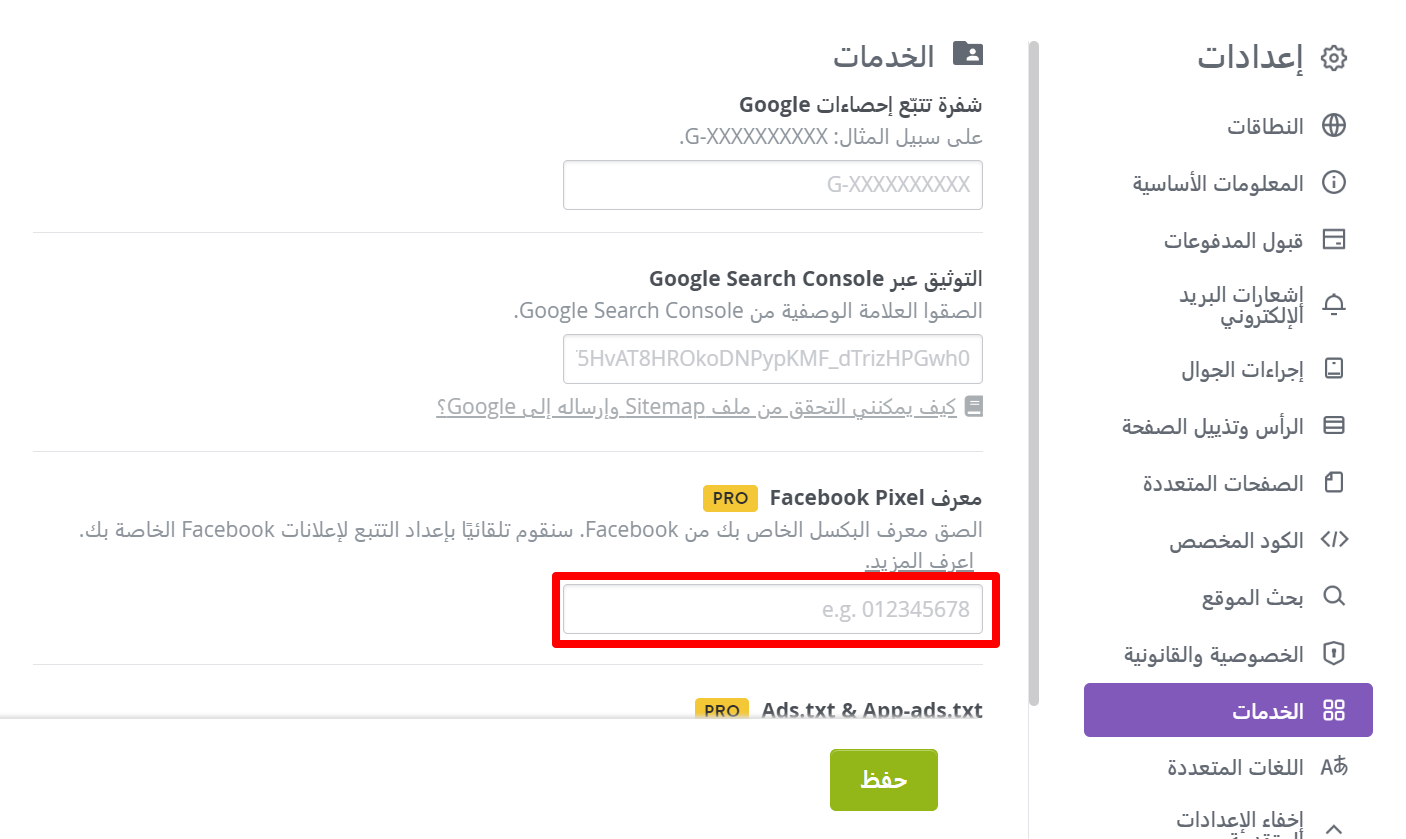Image resolution: width=1406 pixels, height=839 pixels.
Task: Click the info icon beside المعلومات الأساسية
Action: 1334,183
